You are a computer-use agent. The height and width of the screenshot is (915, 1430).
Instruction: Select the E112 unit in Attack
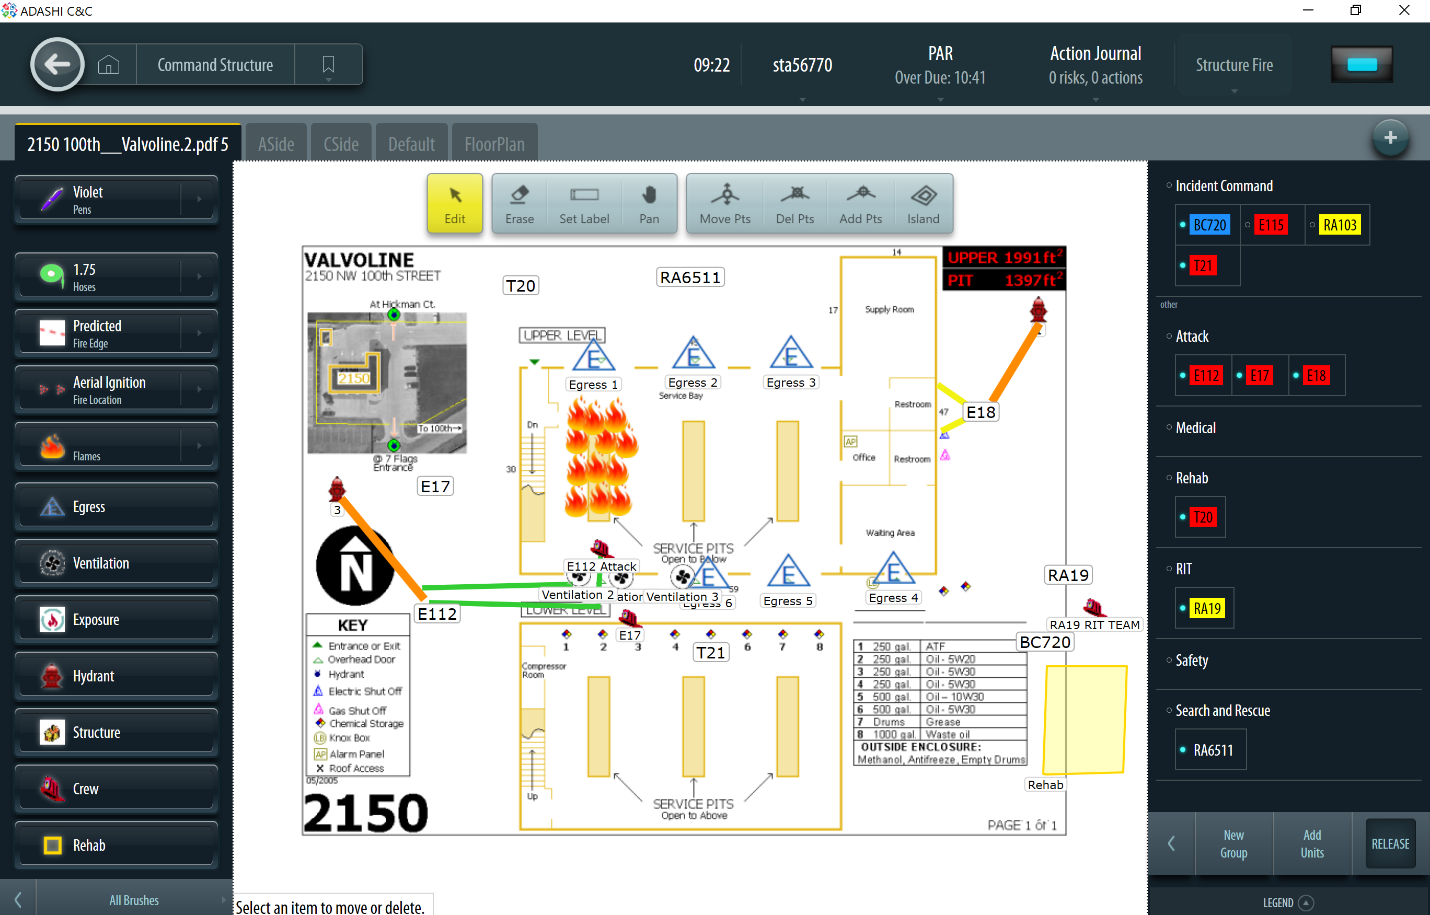click(1206, 376)
